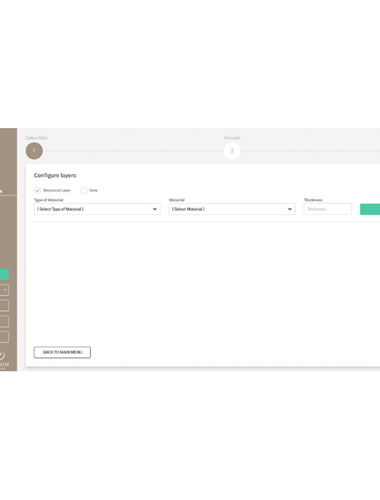Click into the Thickness input field

point(328,209)
